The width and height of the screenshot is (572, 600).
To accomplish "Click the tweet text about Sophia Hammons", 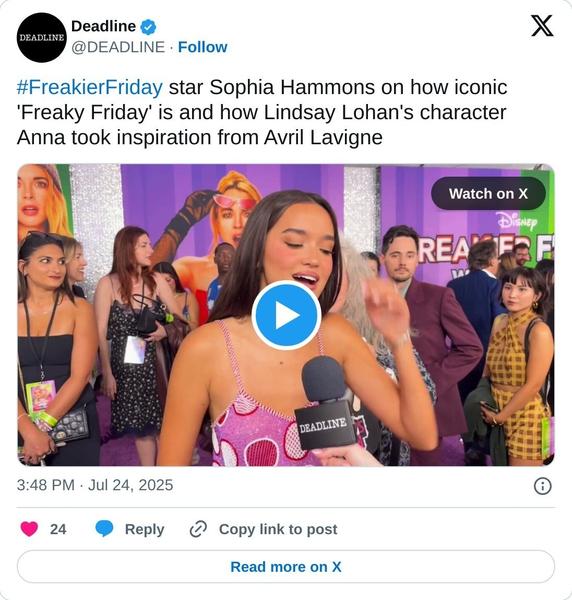I will 262,112.
